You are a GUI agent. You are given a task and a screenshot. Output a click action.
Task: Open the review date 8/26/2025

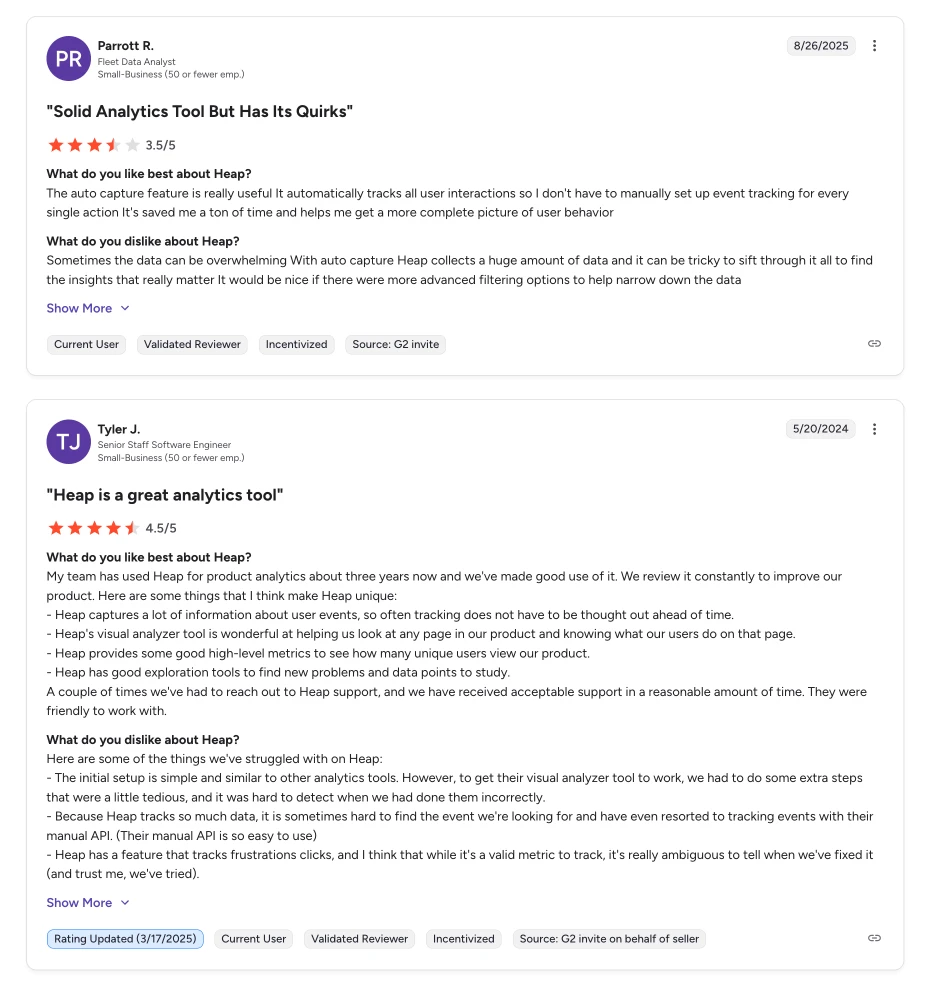(x=820, y=45)
